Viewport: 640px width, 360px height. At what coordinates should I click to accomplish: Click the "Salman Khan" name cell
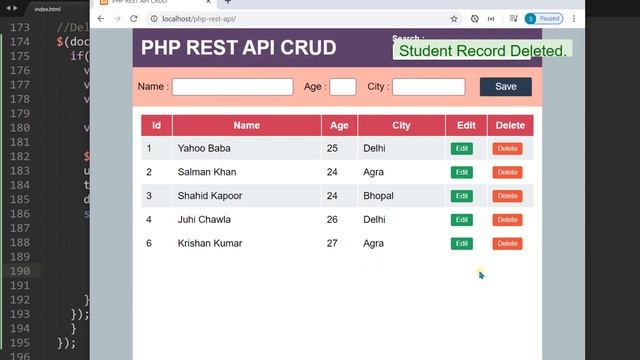[247, 172]
